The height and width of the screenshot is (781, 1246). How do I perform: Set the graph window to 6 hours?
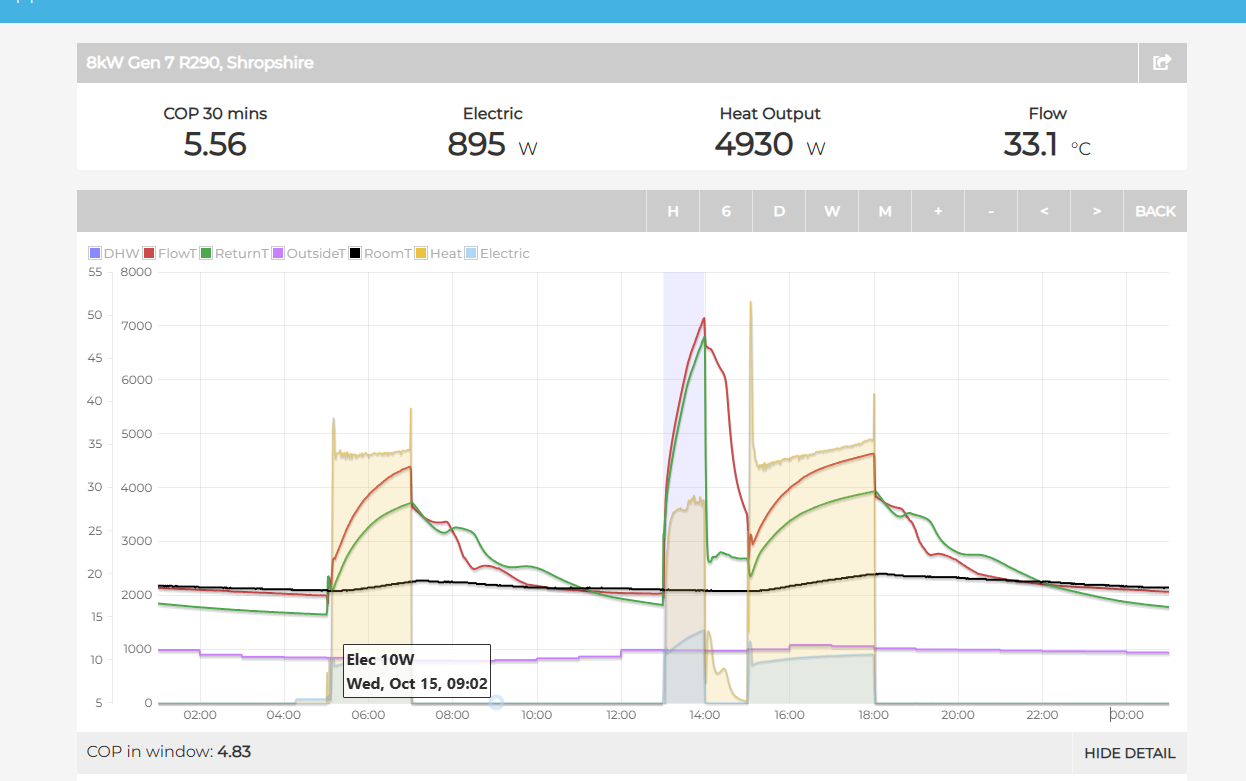click(x=726, y=211)
